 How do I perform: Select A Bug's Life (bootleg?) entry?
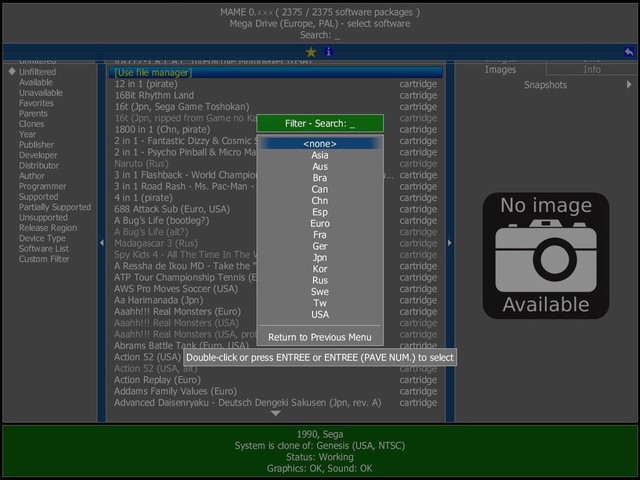click(276, 221)
